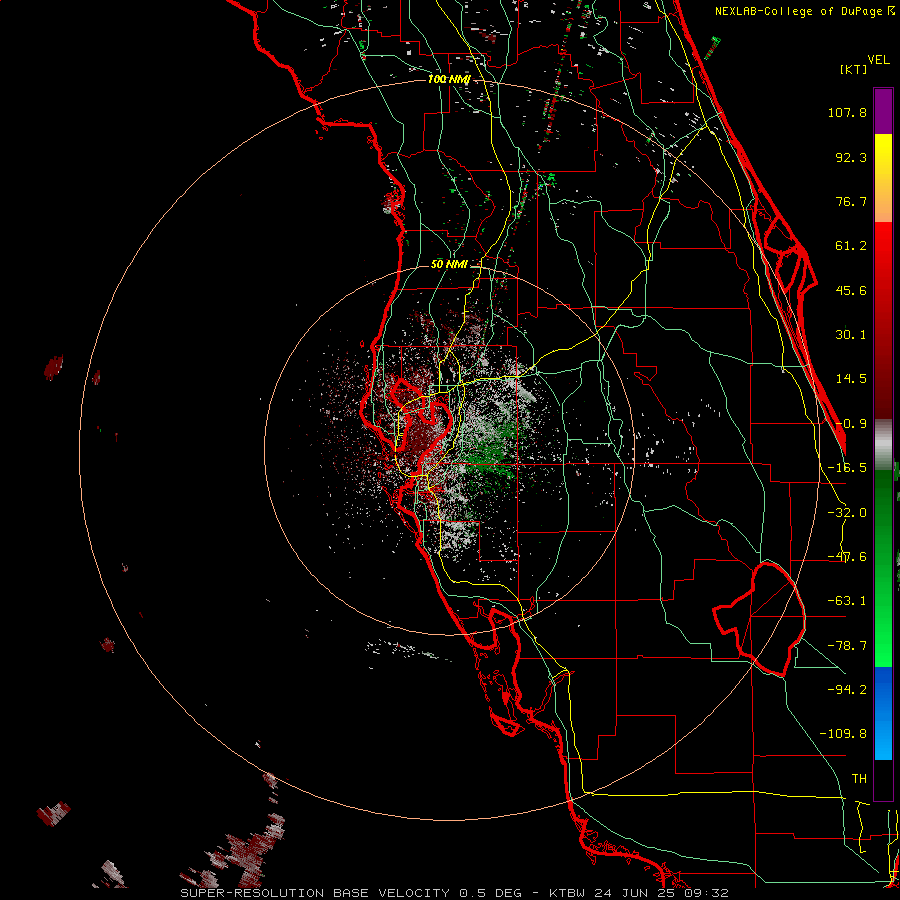Click the purple segment of color bar
Viewport: 900px width, 900px height.
click(883, 111)
